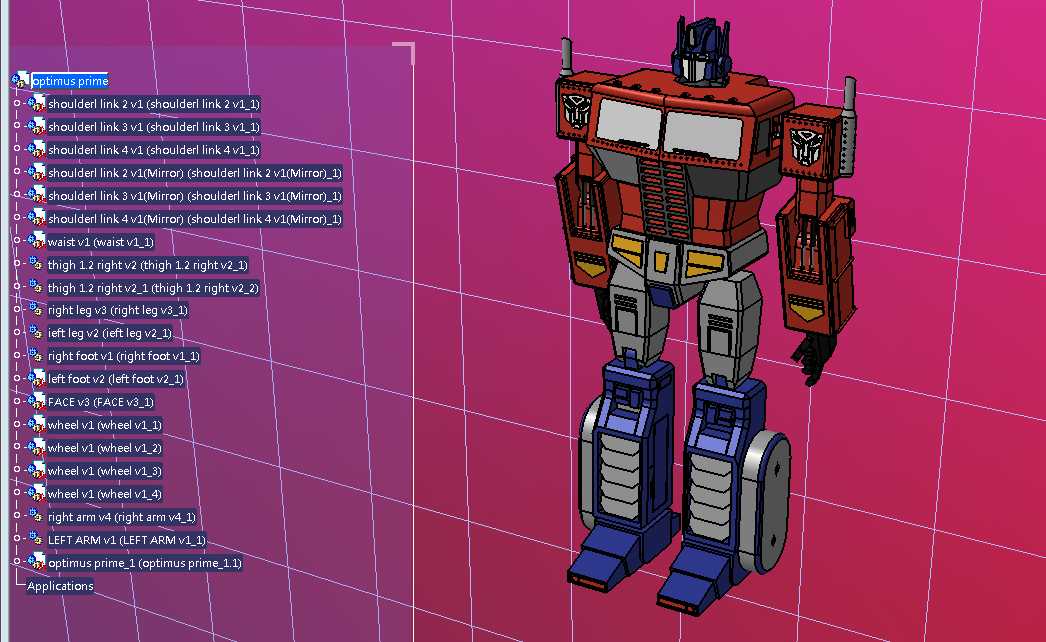Image resolution: width=1046 pixels, height=642 pixels.
Task: Click the wheel v1_2 part icon
Action: tap(37, 448)
